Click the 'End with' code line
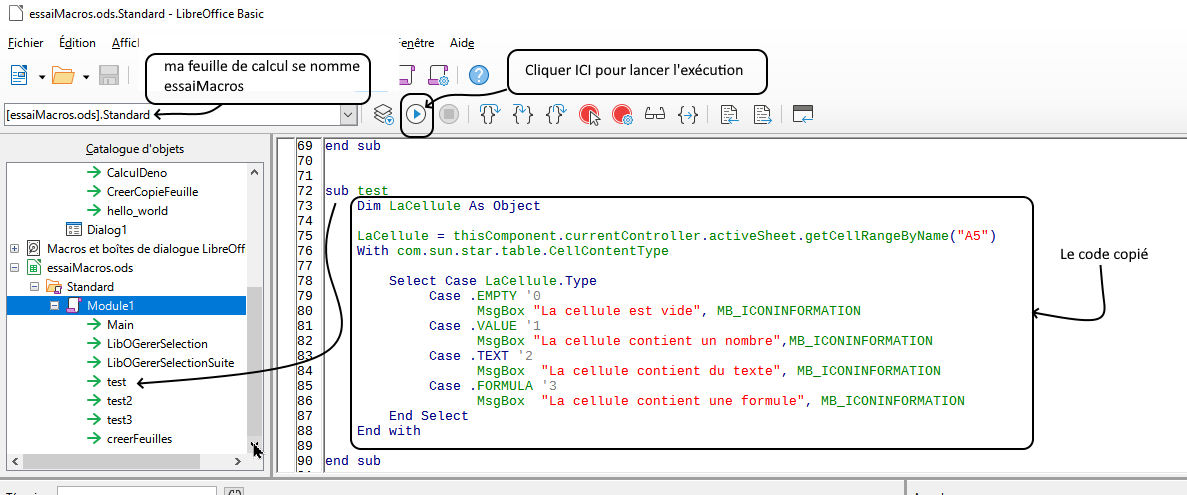Screen dimensions: 1187x495 click(388, 431)
